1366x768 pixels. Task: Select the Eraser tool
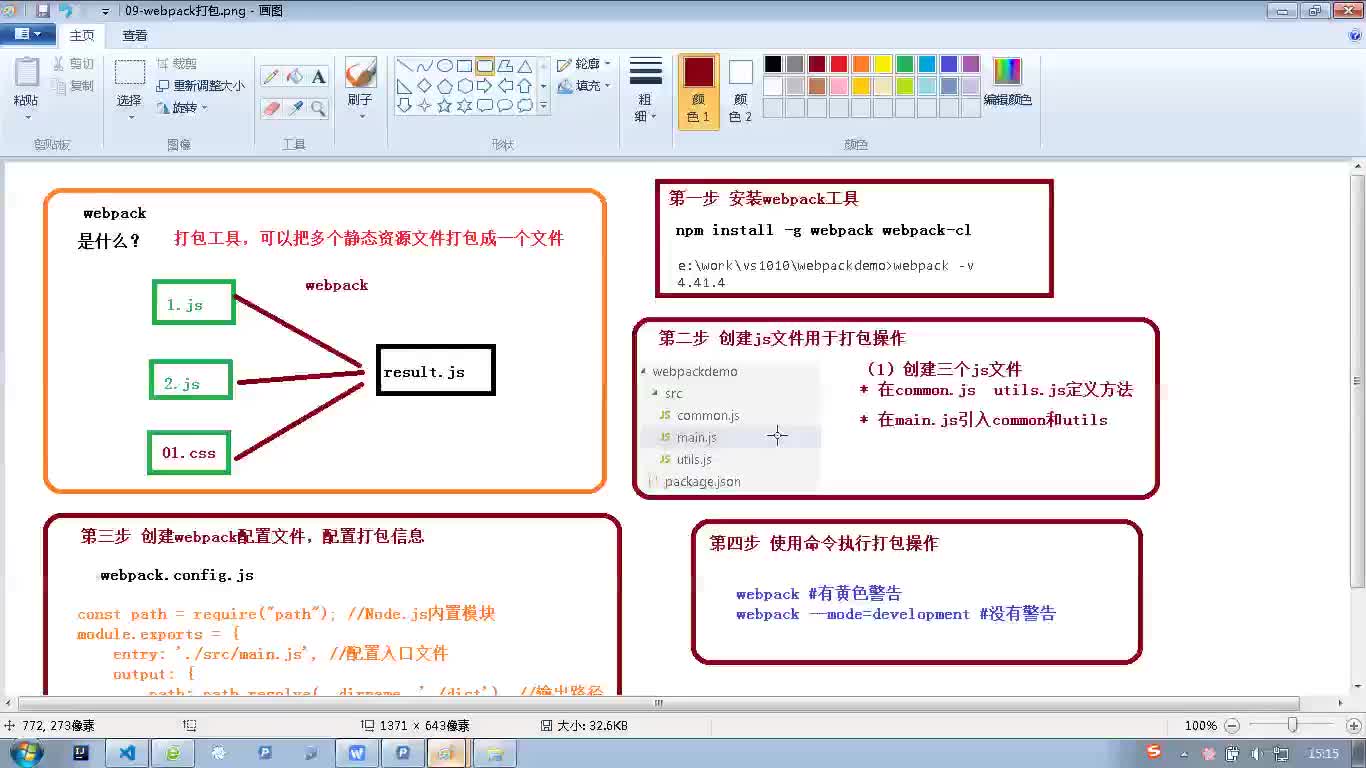coord(271,108)
